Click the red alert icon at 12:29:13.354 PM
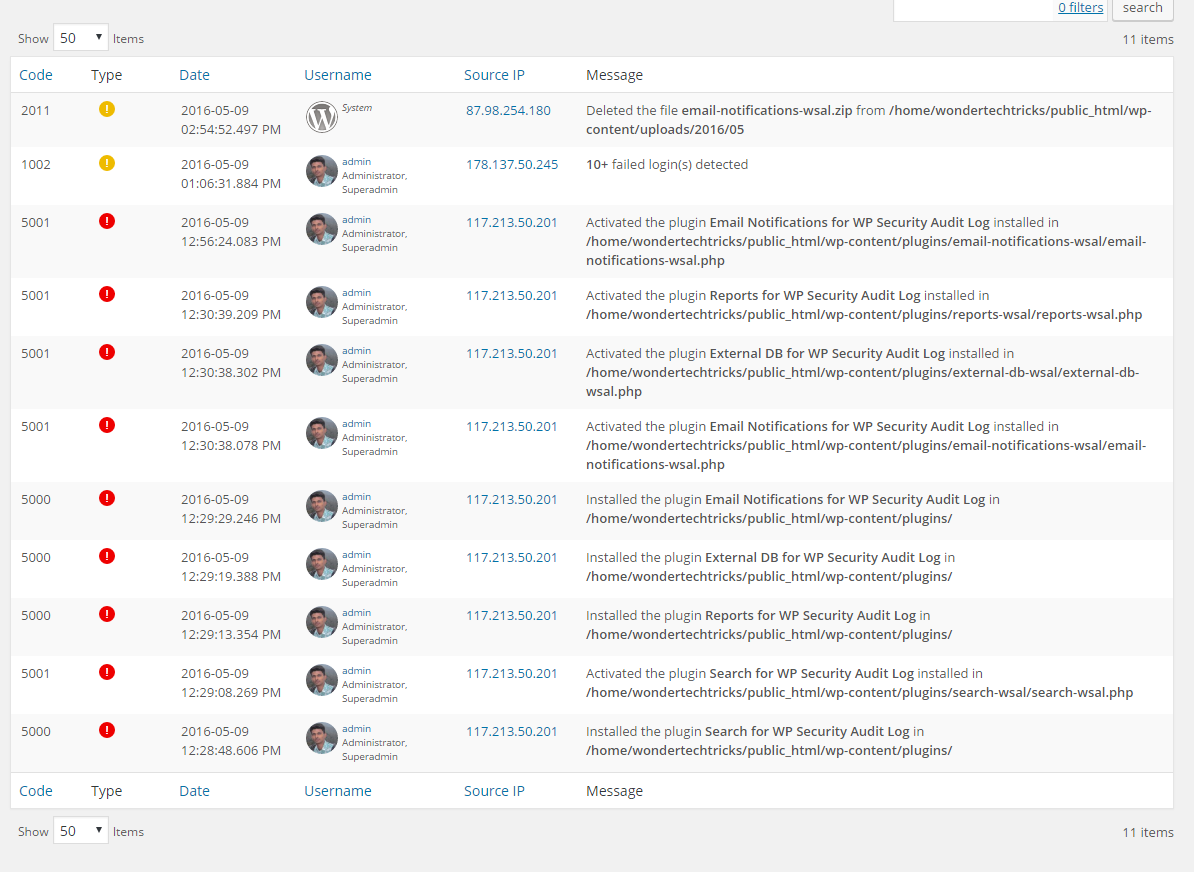The image size is (1194, 872). pos(107,614)
